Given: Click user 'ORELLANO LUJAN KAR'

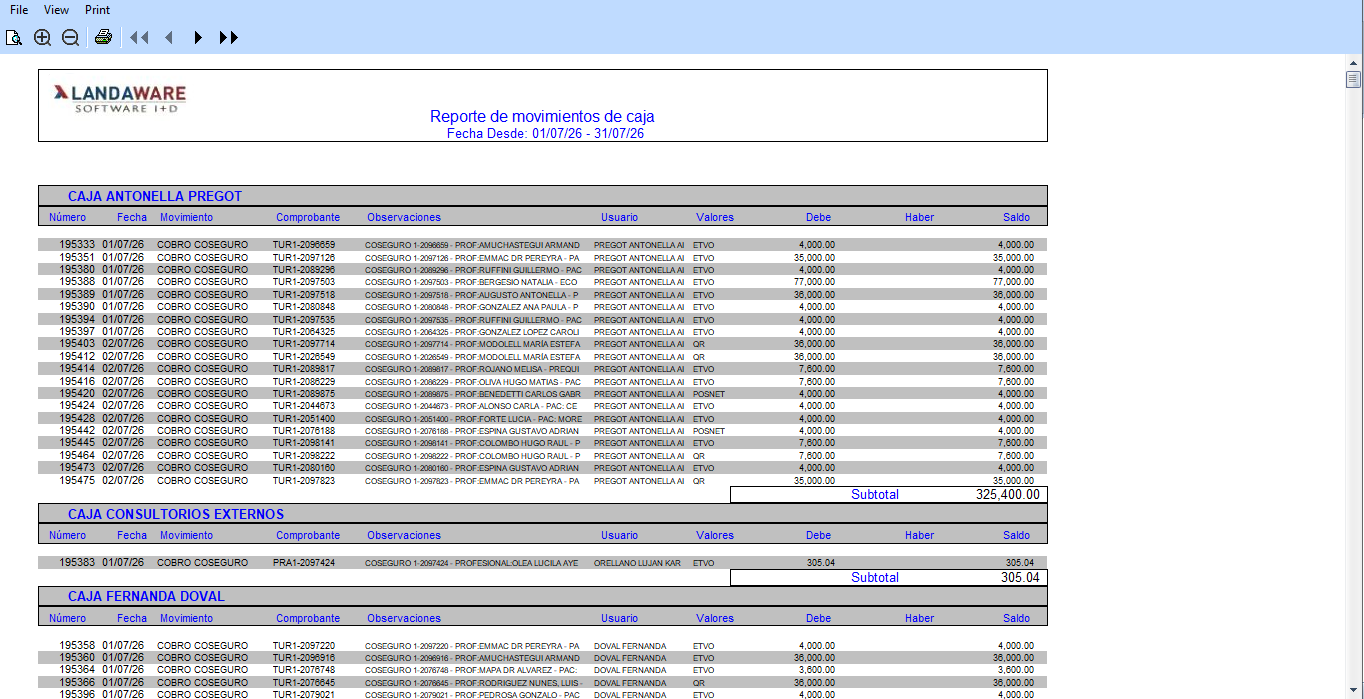Looking at the screenshot, I should 637,564.
